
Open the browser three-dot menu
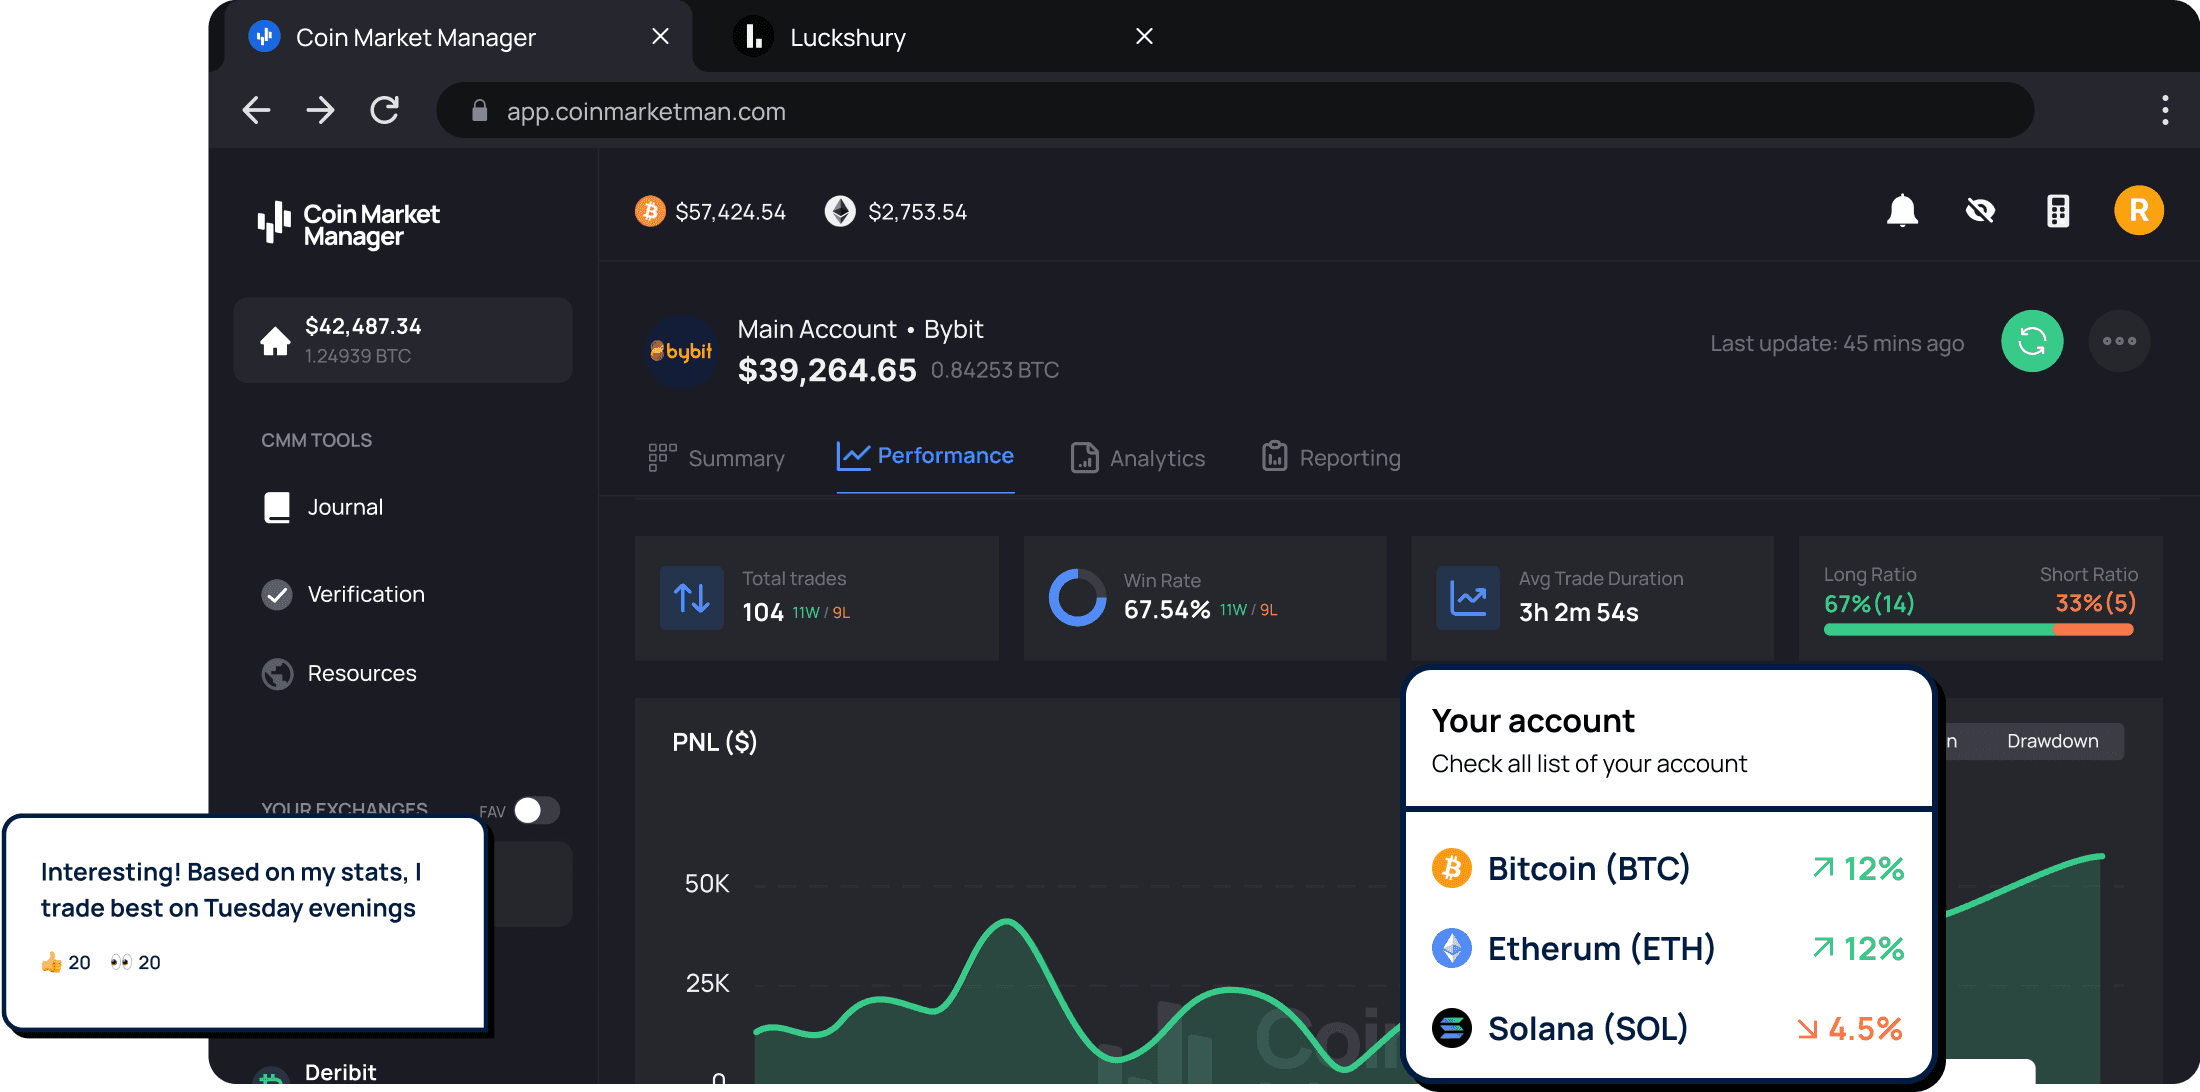click(2165, 110)
